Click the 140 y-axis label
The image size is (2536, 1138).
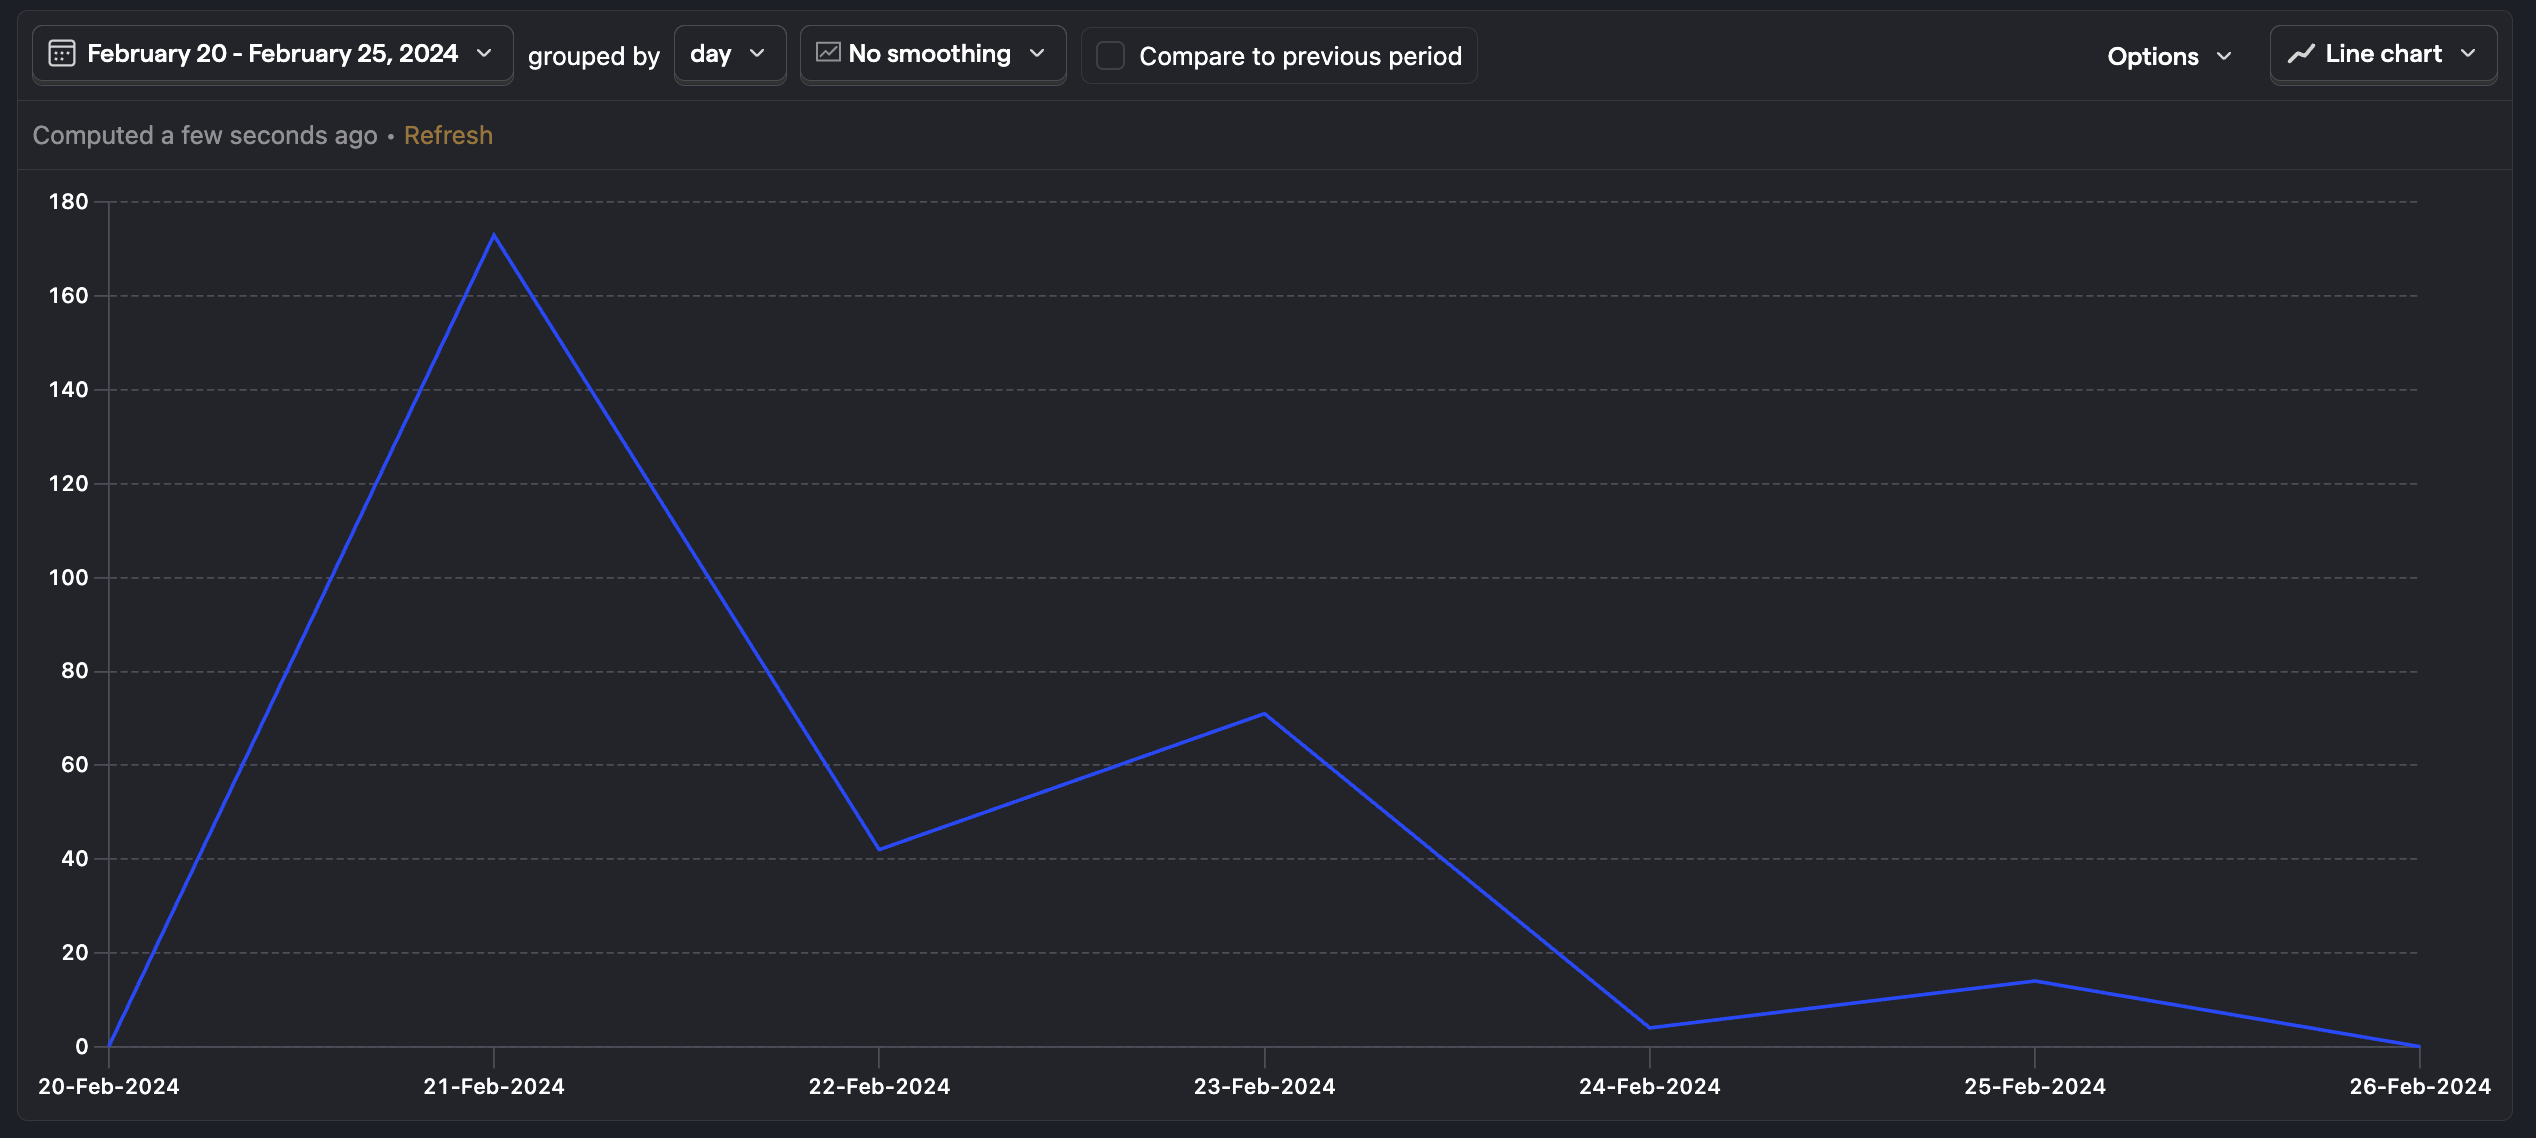coord(69,390)
